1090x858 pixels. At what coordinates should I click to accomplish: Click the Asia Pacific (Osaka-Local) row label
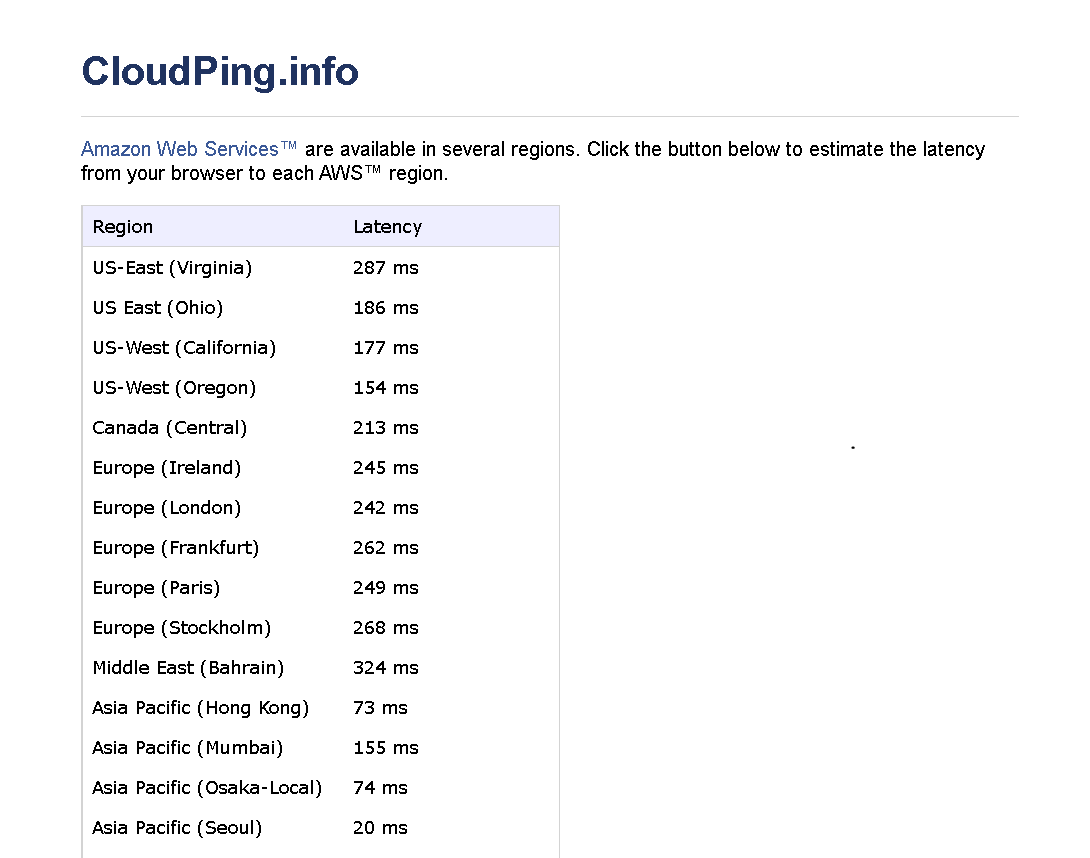coord(207,788)
